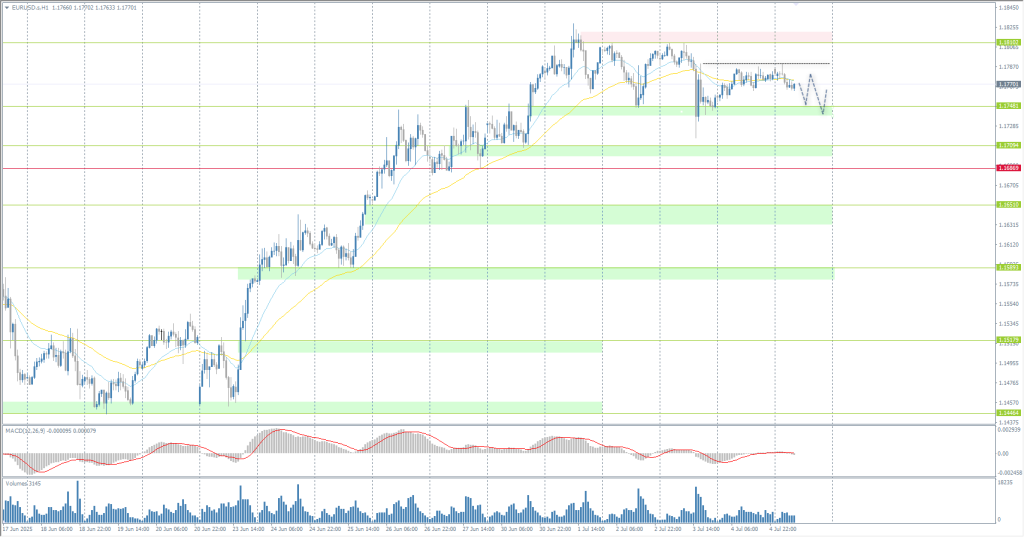The height and width of the screenshot is (537, 1024).
Task: Select the 1.14464 bottom level label
Action: (x=1008, y=413)
